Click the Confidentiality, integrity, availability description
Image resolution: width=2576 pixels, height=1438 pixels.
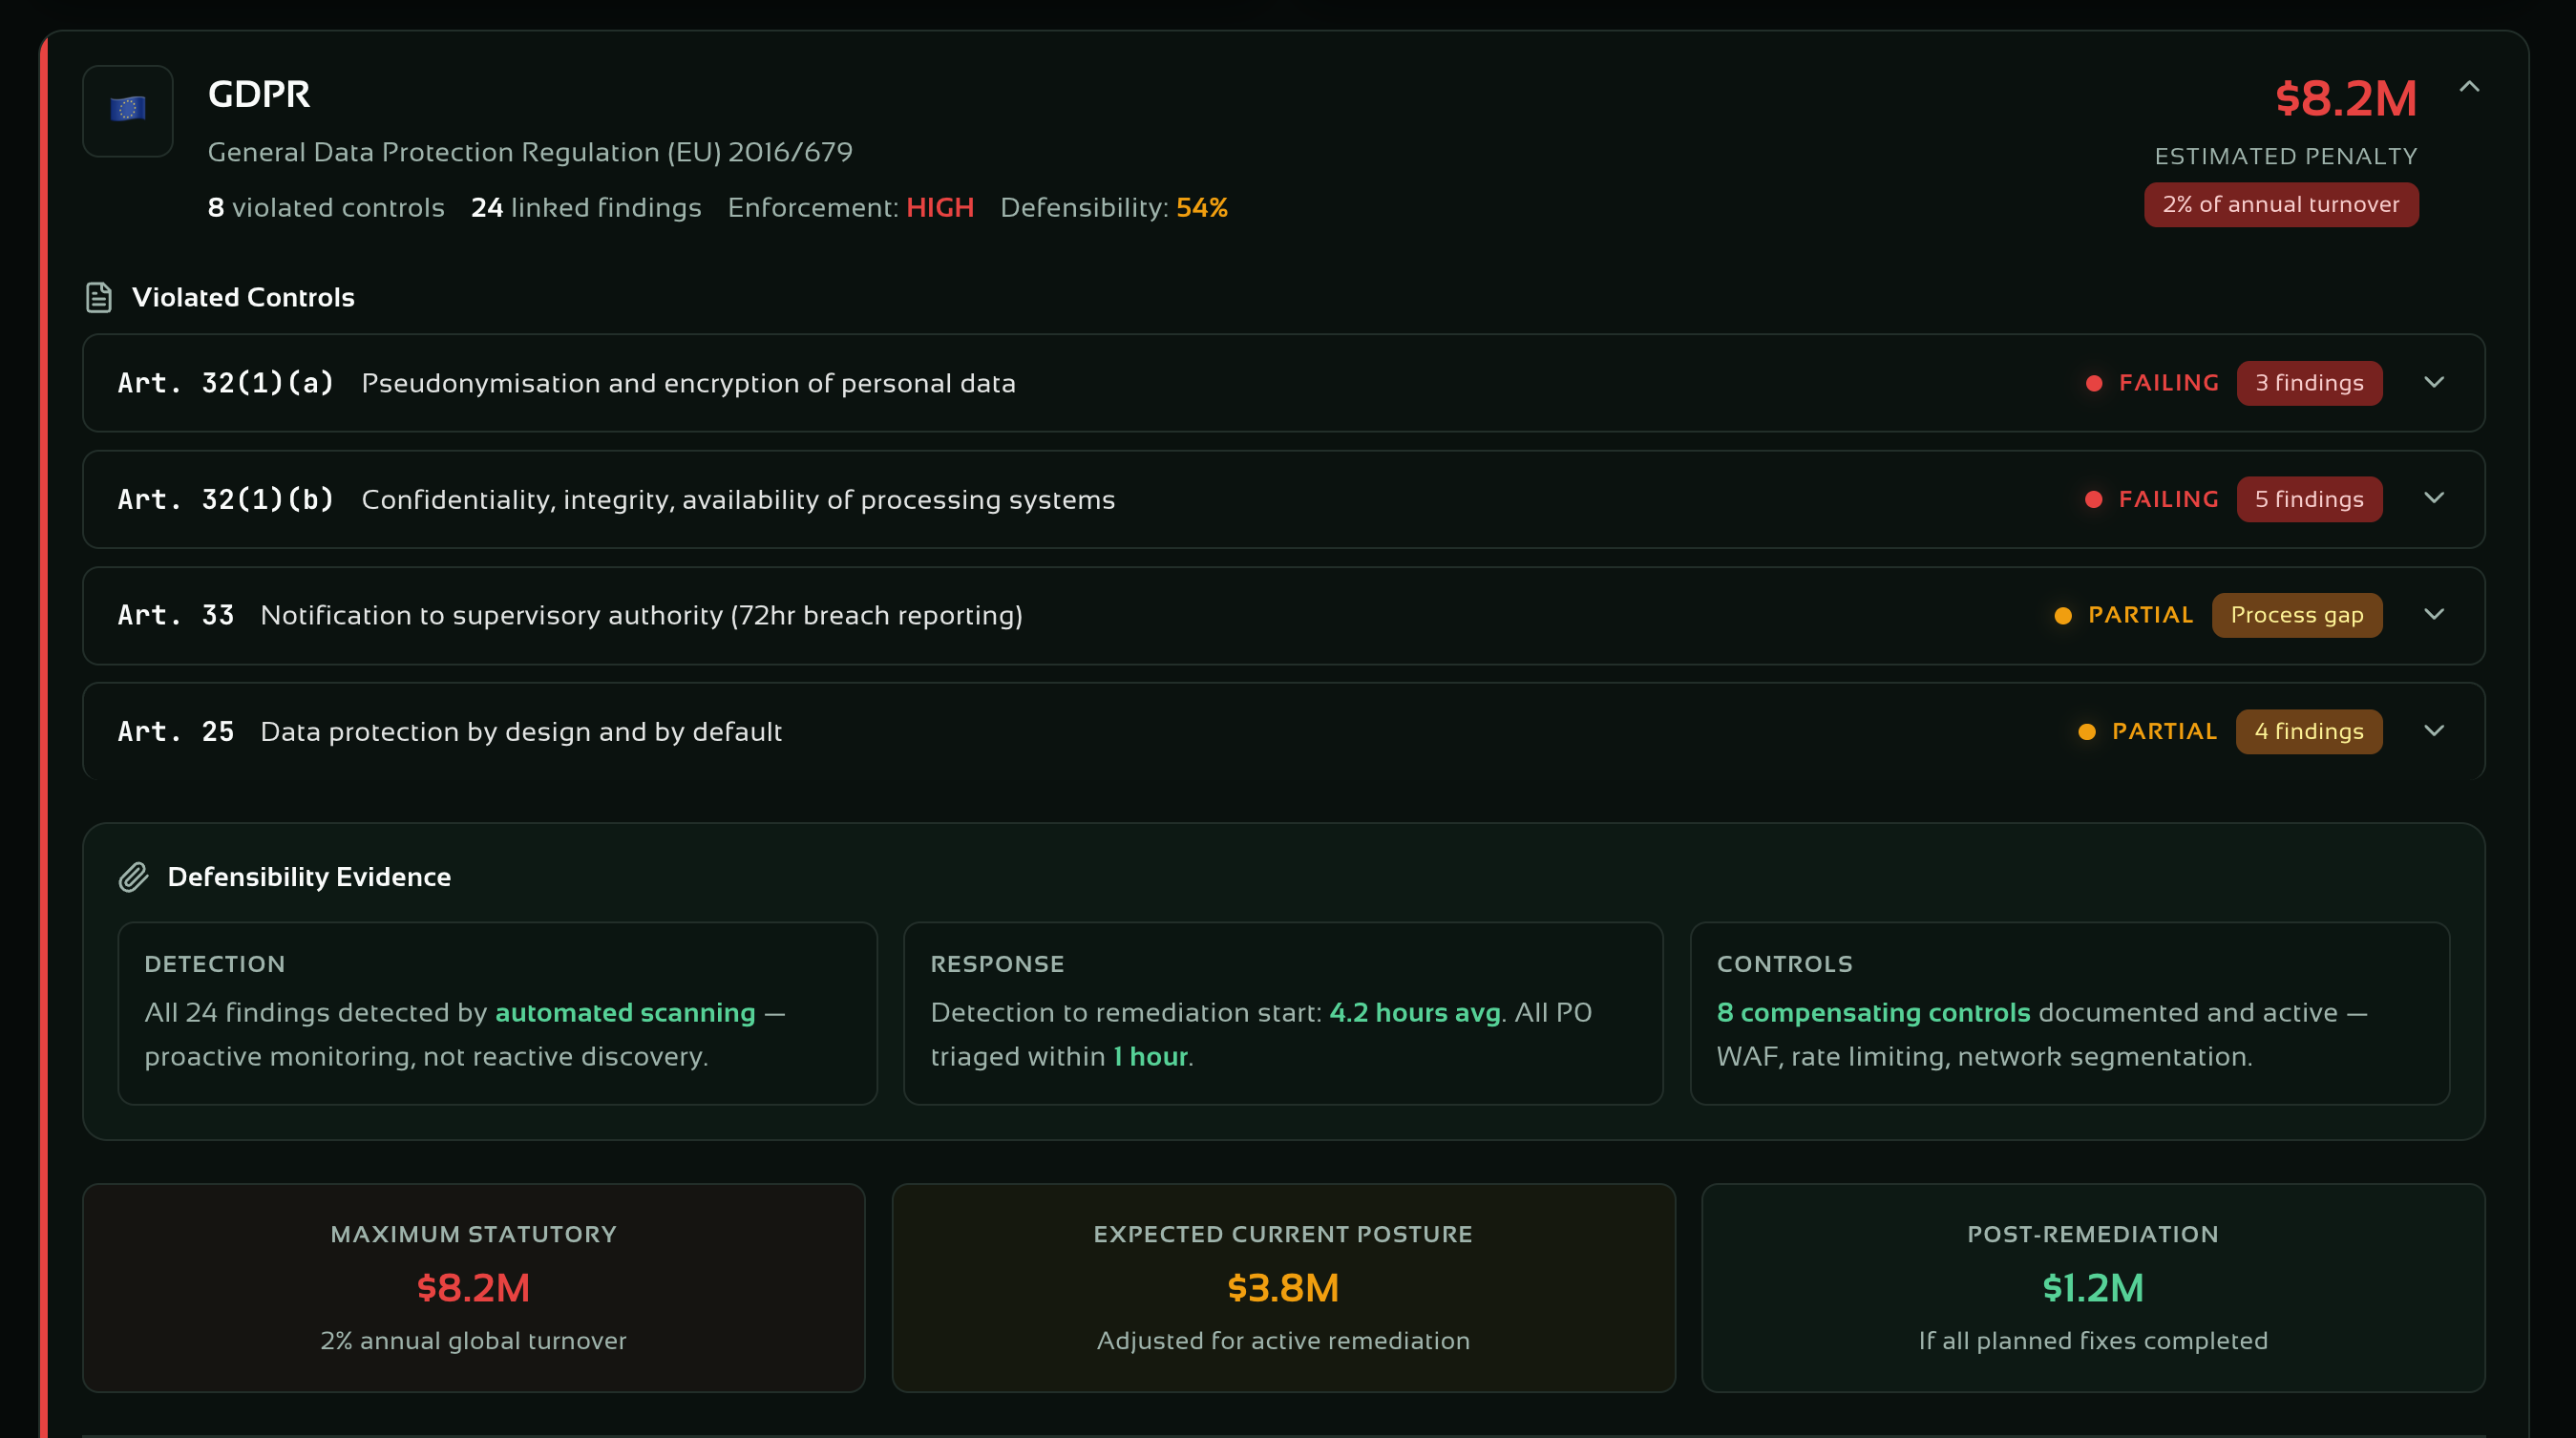[x=738, y=499]
